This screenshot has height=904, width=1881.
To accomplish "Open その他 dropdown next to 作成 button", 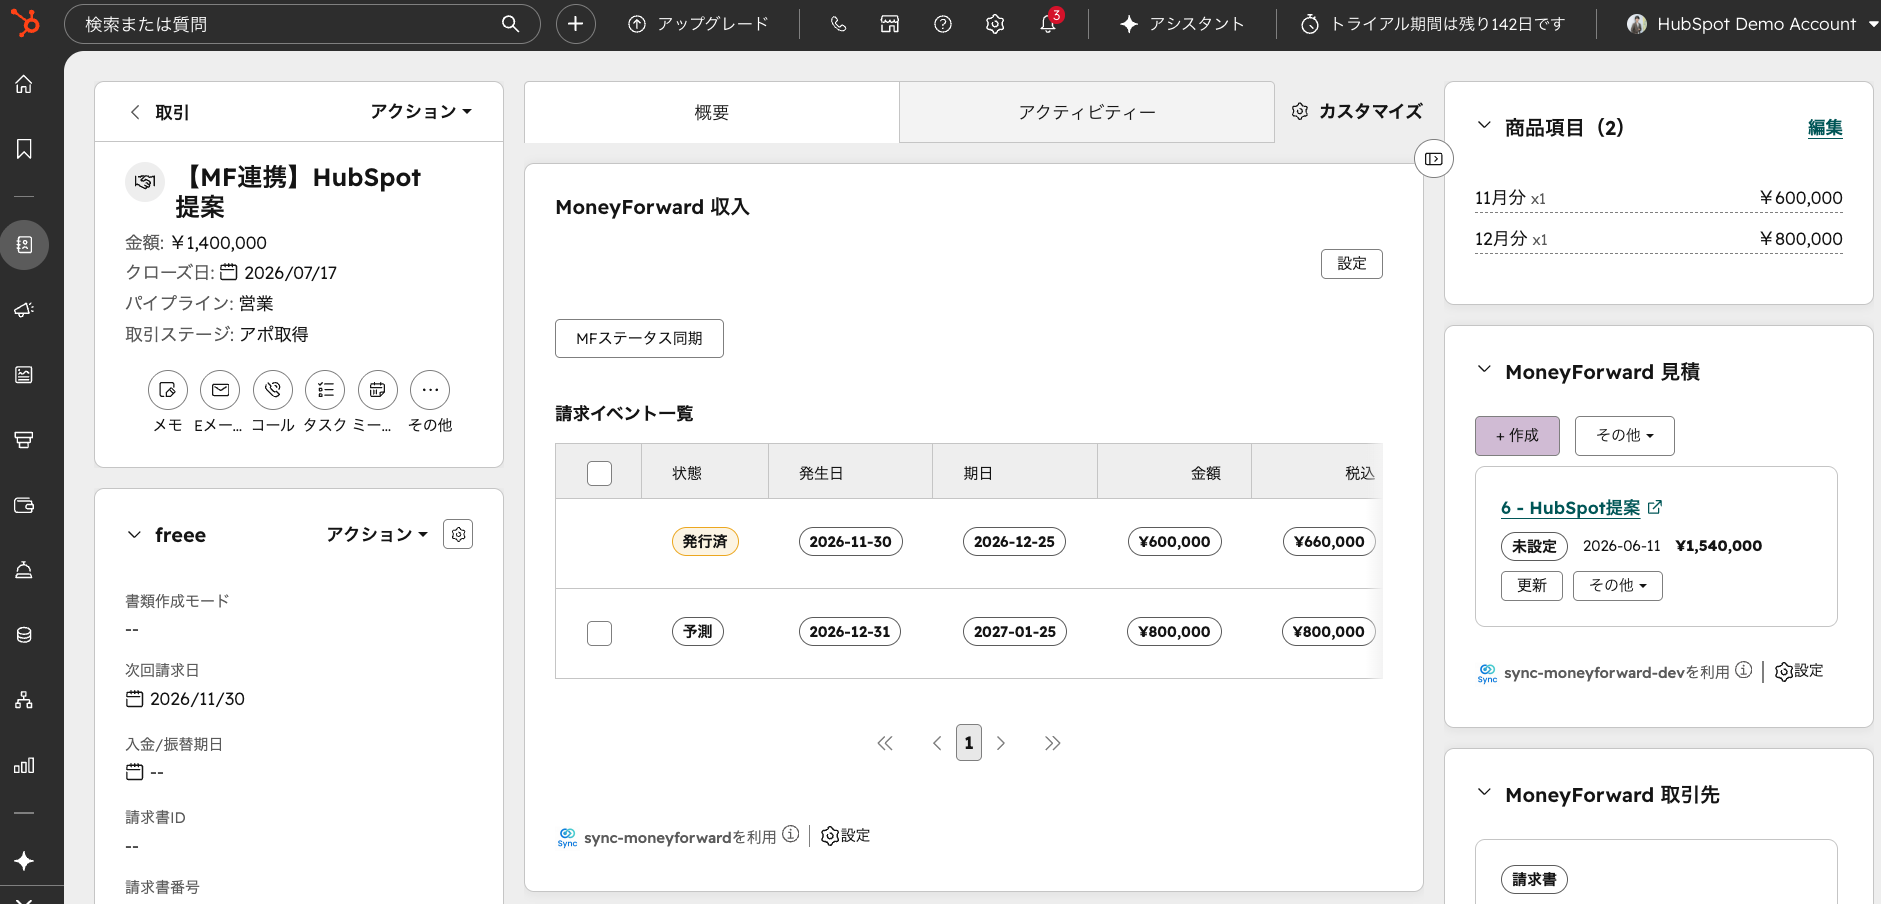I will (x=1624, y=436).
